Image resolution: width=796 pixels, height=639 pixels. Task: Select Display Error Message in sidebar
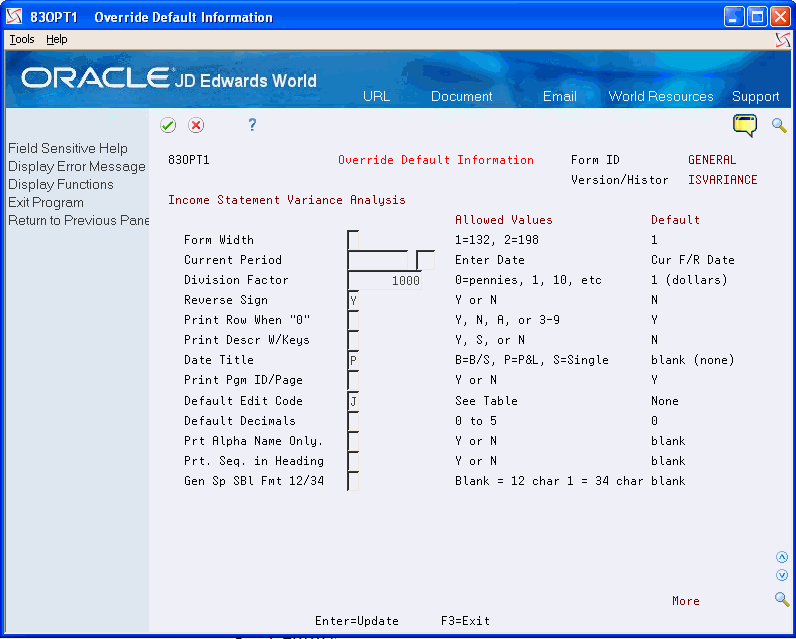(77, 166)
